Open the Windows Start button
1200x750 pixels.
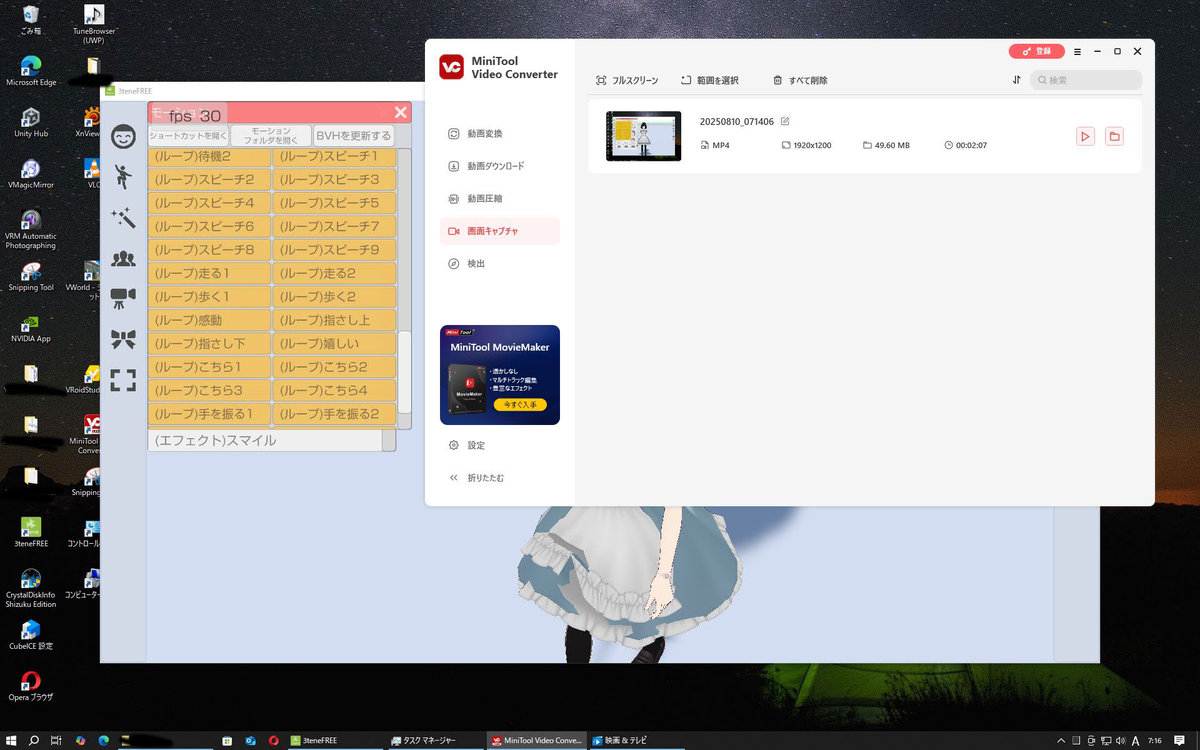9,741
